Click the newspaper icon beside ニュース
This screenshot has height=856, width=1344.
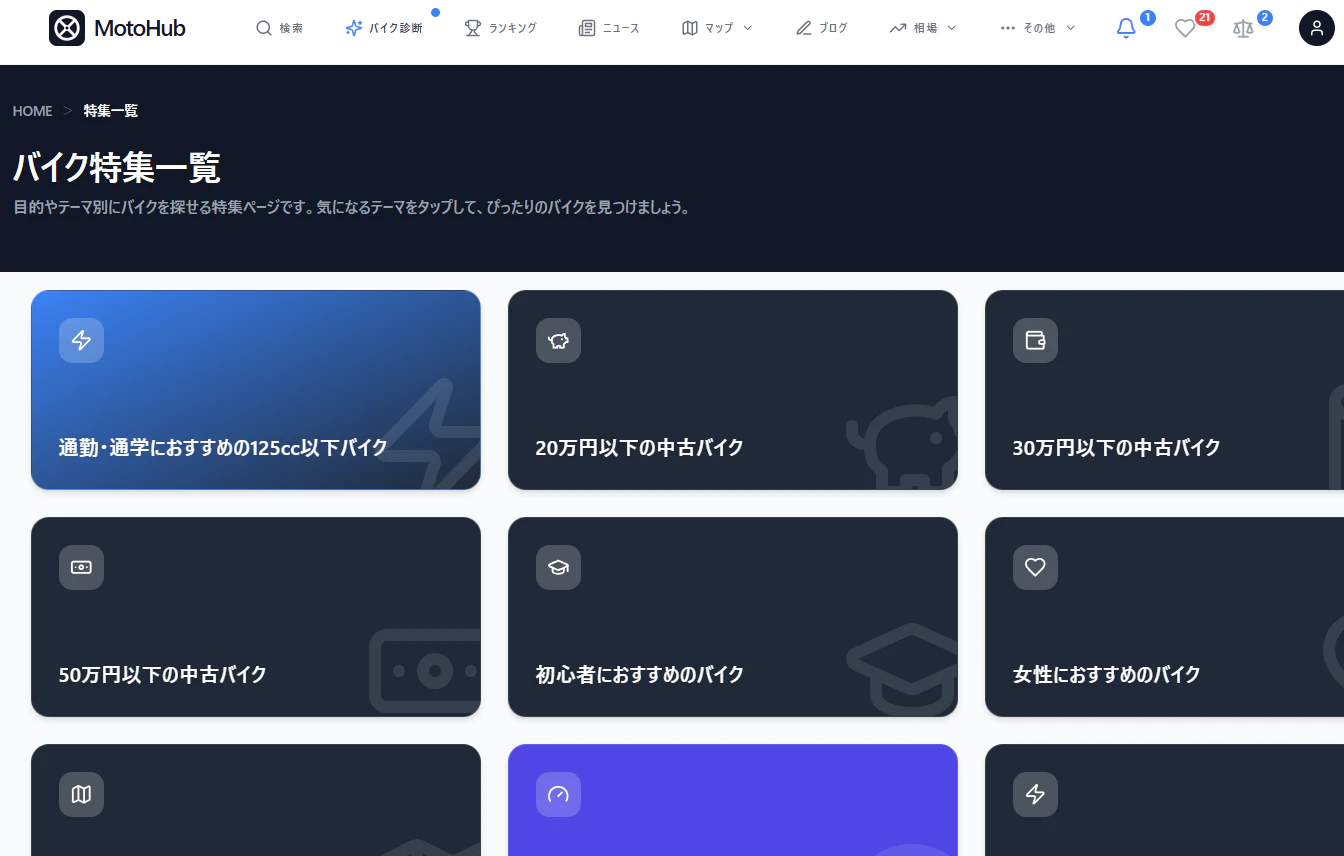click(587, 28)
